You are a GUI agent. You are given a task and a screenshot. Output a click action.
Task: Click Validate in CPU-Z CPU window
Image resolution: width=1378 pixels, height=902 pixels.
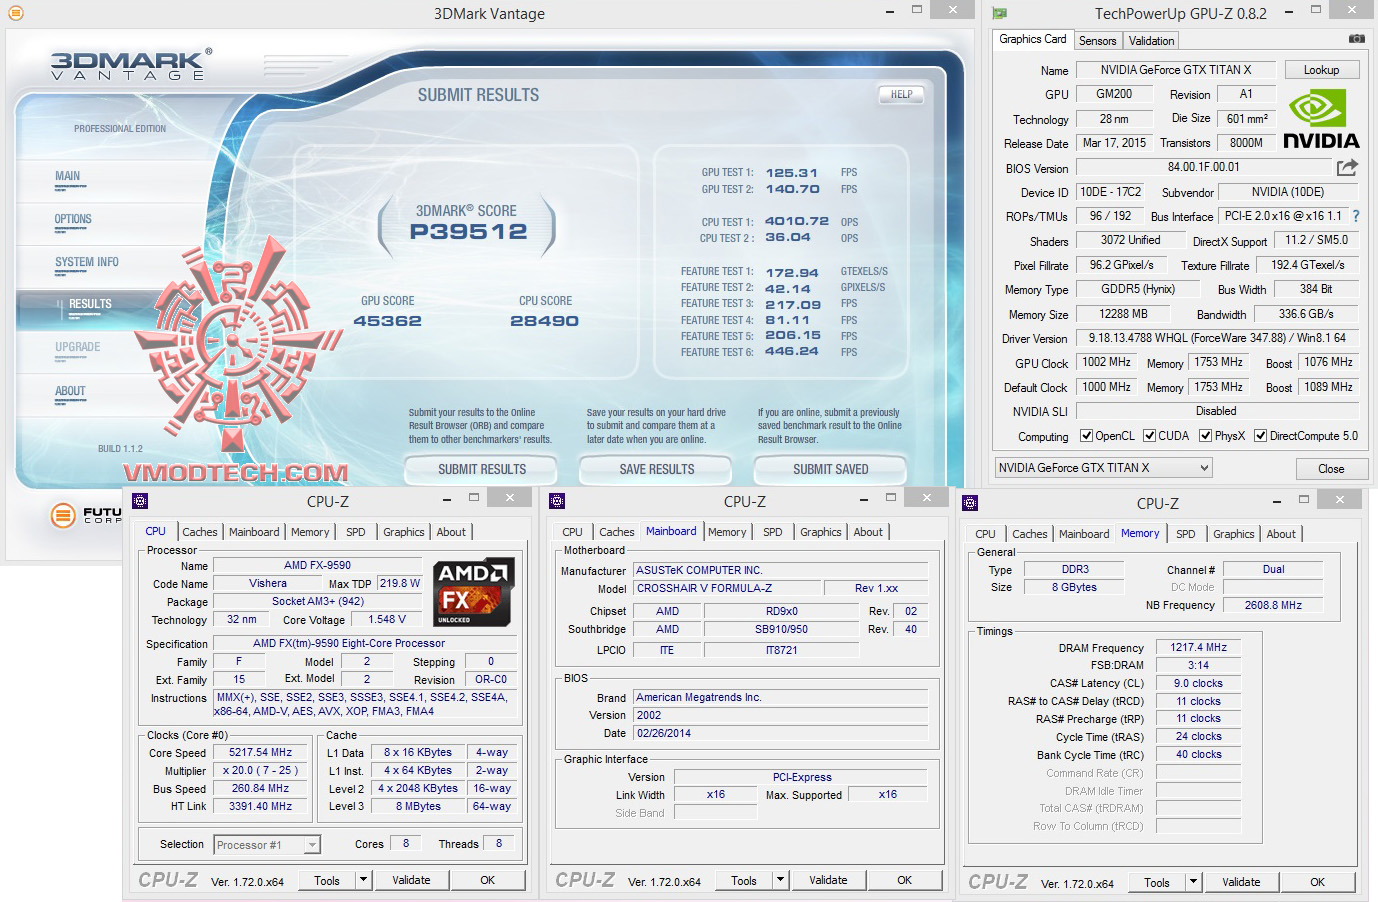[411, 880]
